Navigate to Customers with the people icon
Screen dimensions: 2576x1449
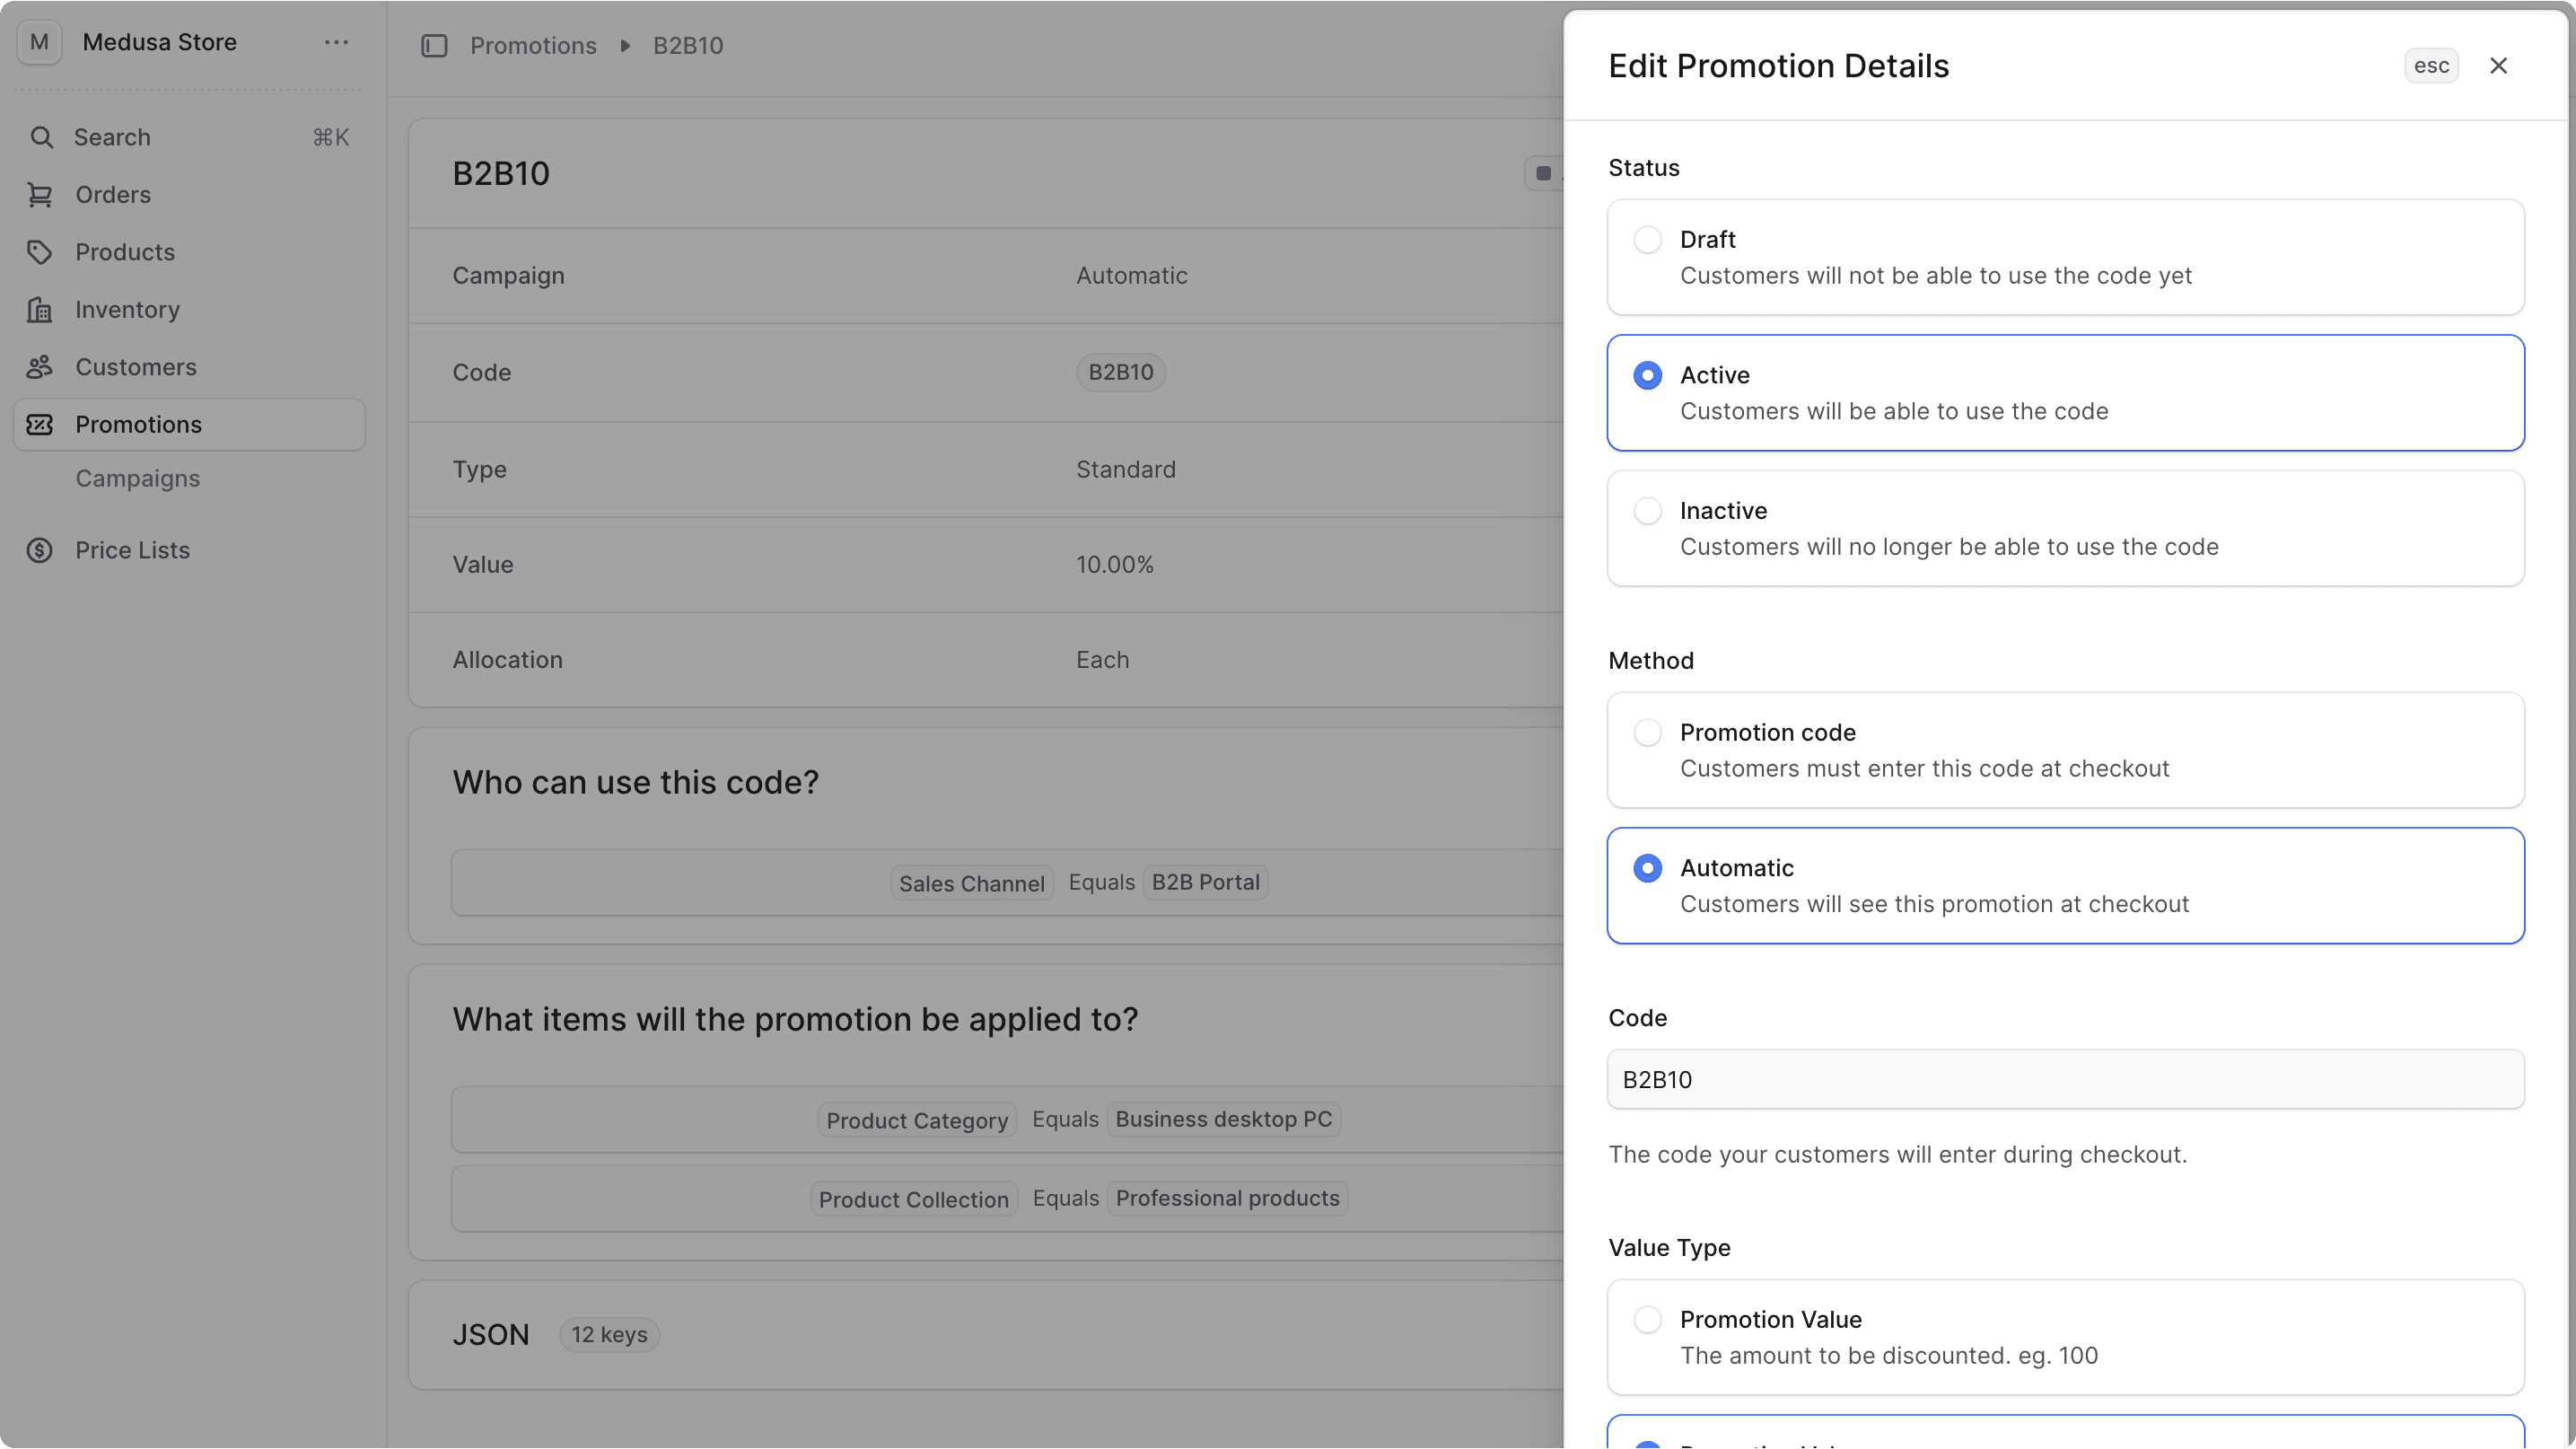(x=40, y=367)
